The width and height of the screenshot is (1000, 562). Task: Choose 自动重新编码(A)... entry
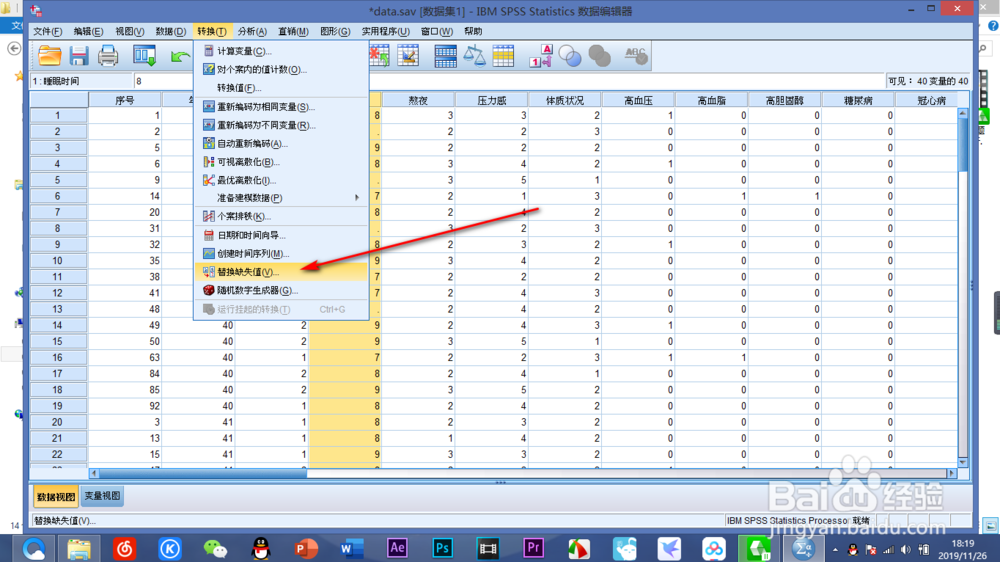[281, 144]
